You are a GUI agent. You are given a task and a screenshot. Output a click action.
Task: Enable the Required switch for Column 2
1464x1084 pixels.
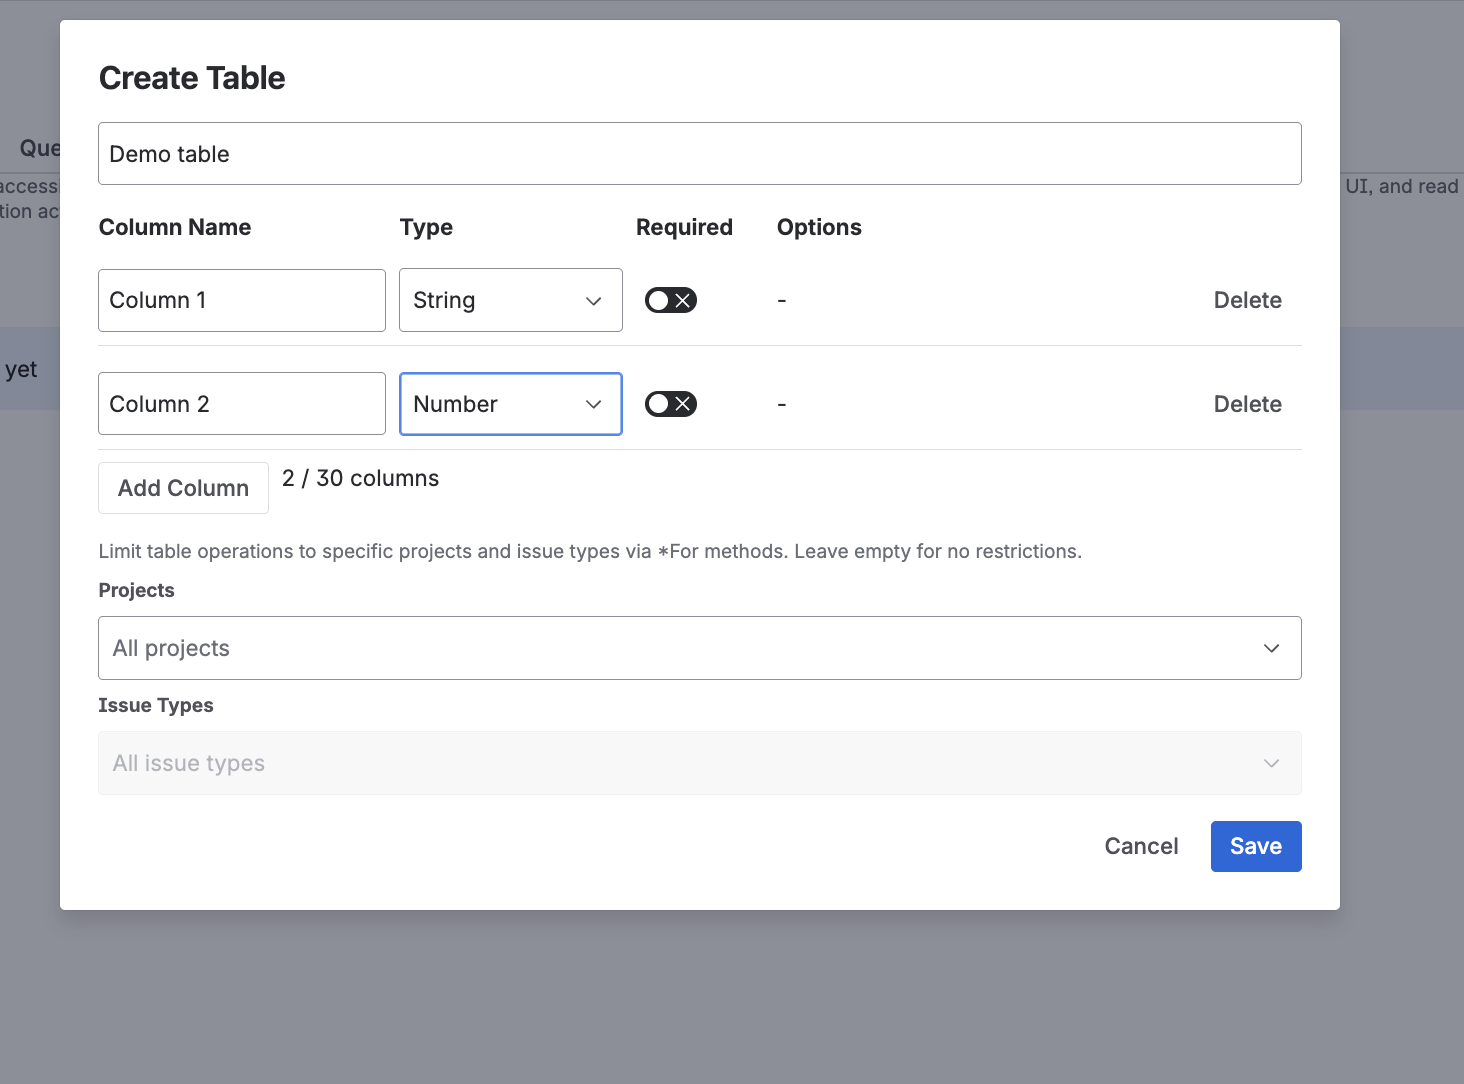coord(670,404)
